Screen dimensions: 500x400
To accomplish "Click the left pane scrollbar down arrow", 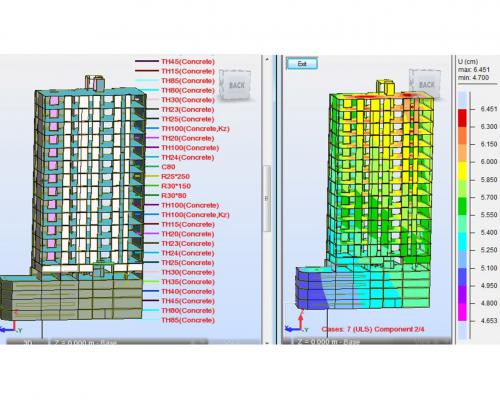I will pos(267,342).
